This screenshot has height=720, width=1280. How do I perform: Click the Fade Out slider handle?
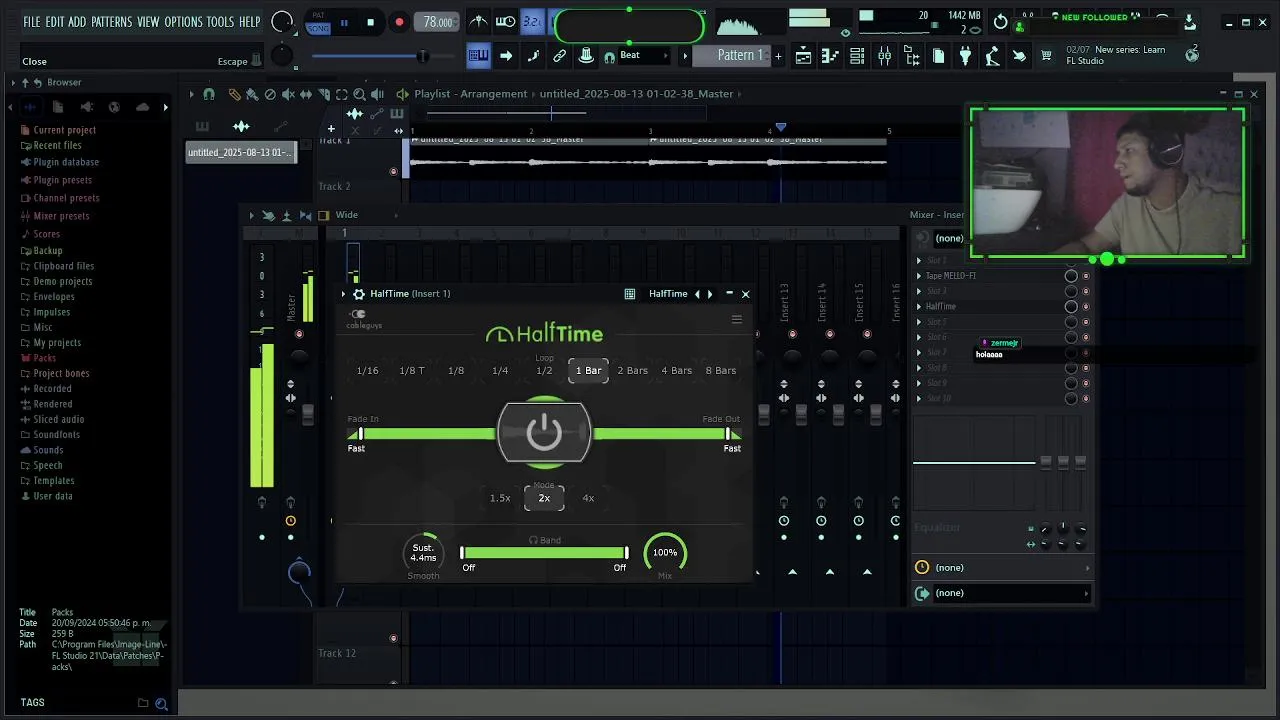pyautogui.click(x=728, y=434)
